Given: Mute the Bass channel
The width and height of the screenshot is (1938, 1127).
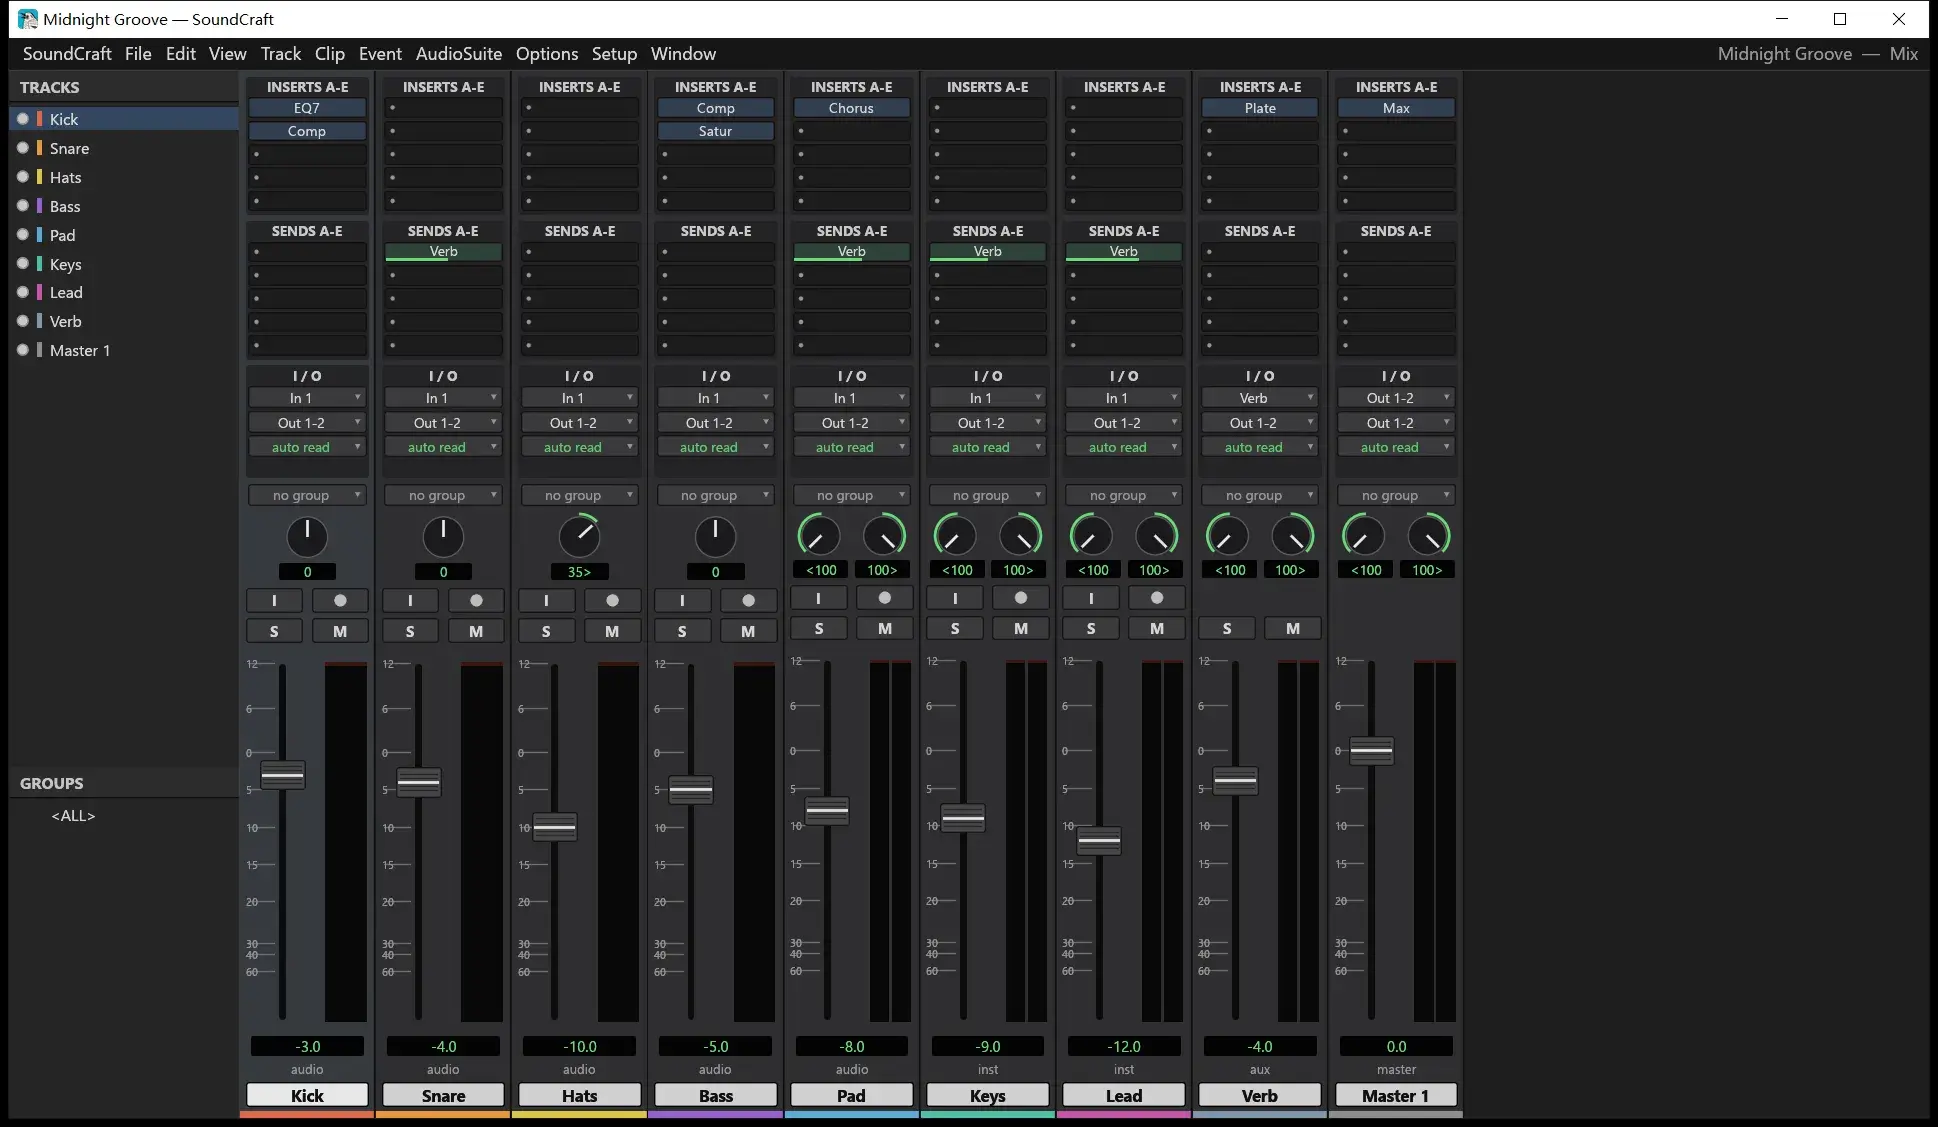Looking at the screenshot, I should pos(748,631).
